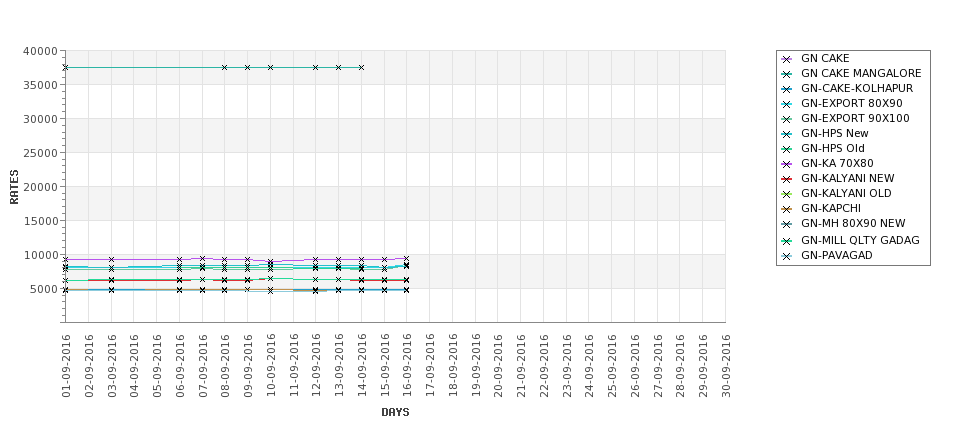Click the 37500 data point on 14-09-2016

click(361, 67)
